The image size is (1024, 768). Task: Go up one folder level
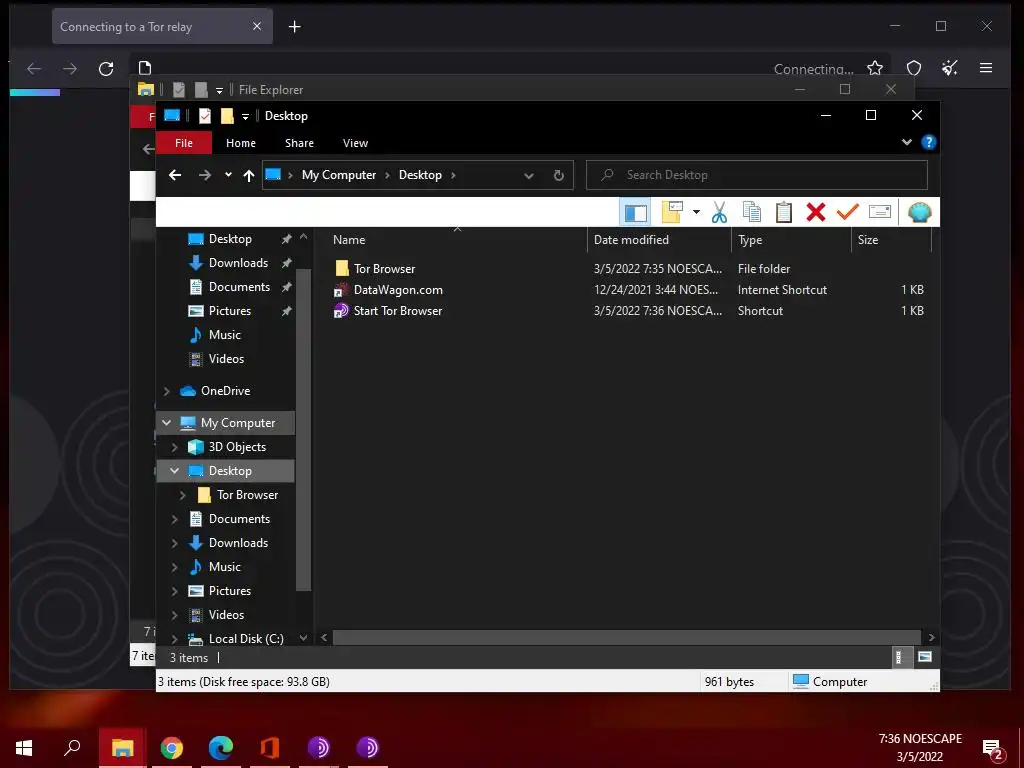(x=249, y=175)
